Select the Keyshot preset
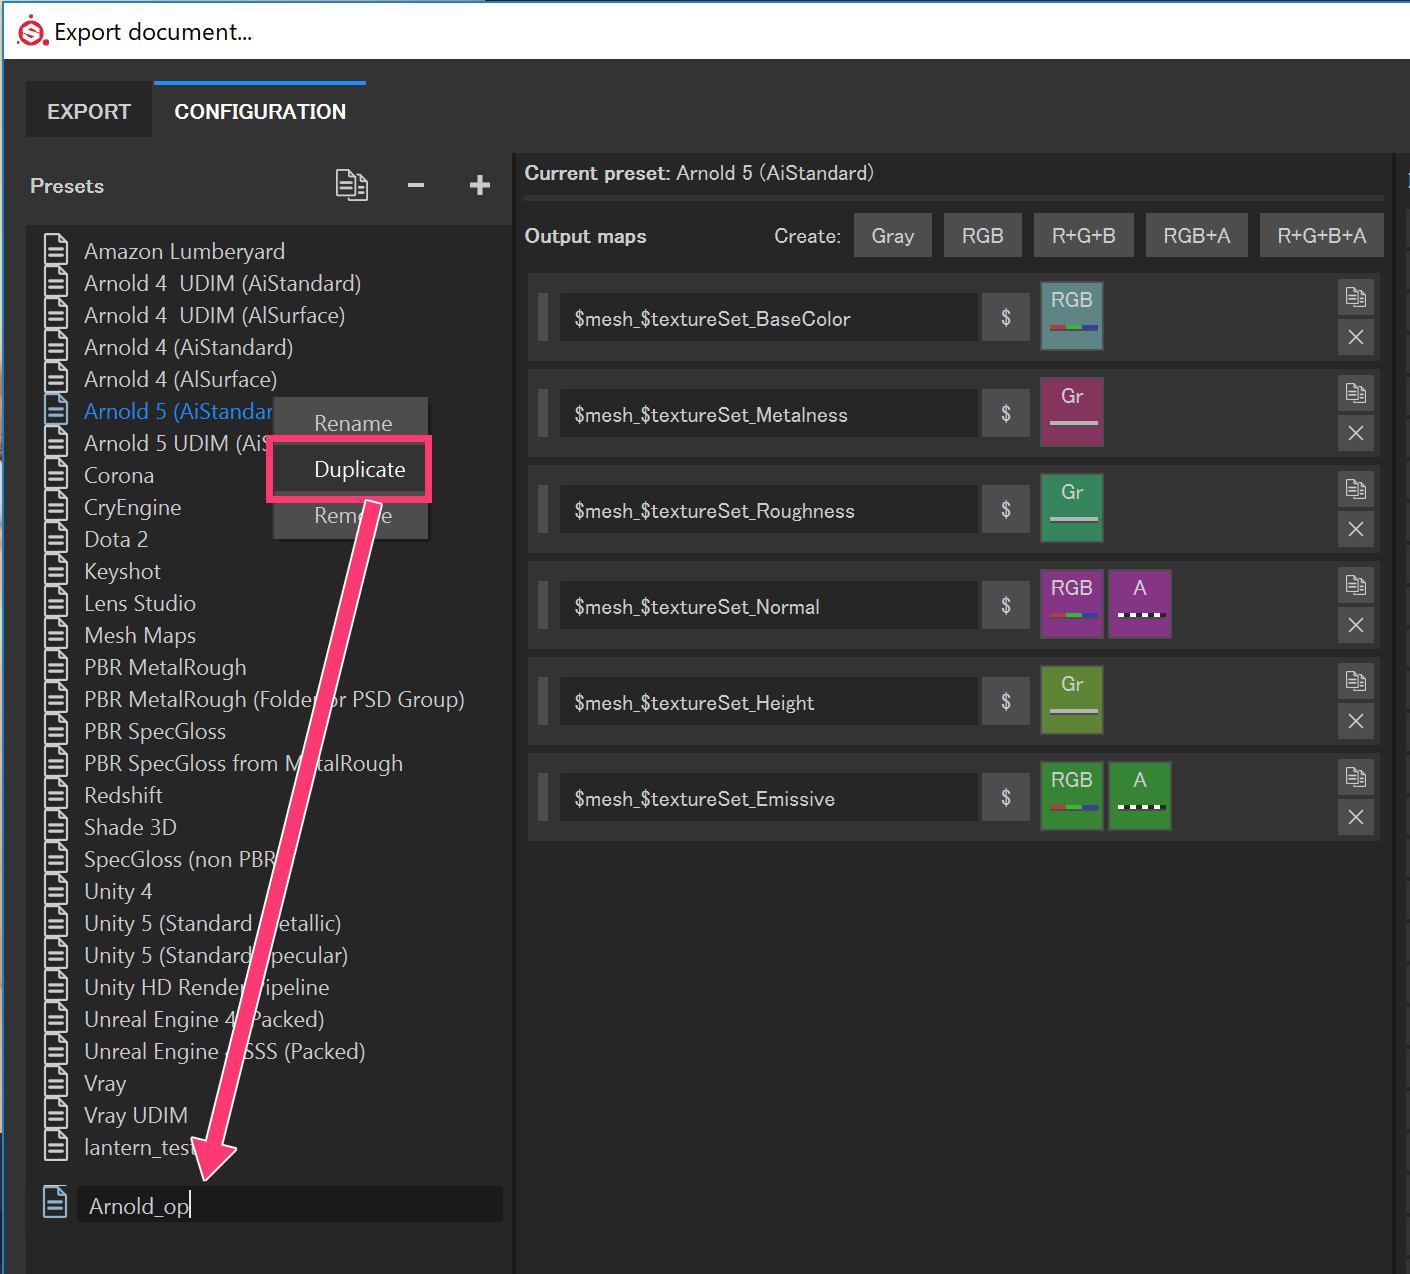This screenshot has width=1410, height=1274. point(122,571)
